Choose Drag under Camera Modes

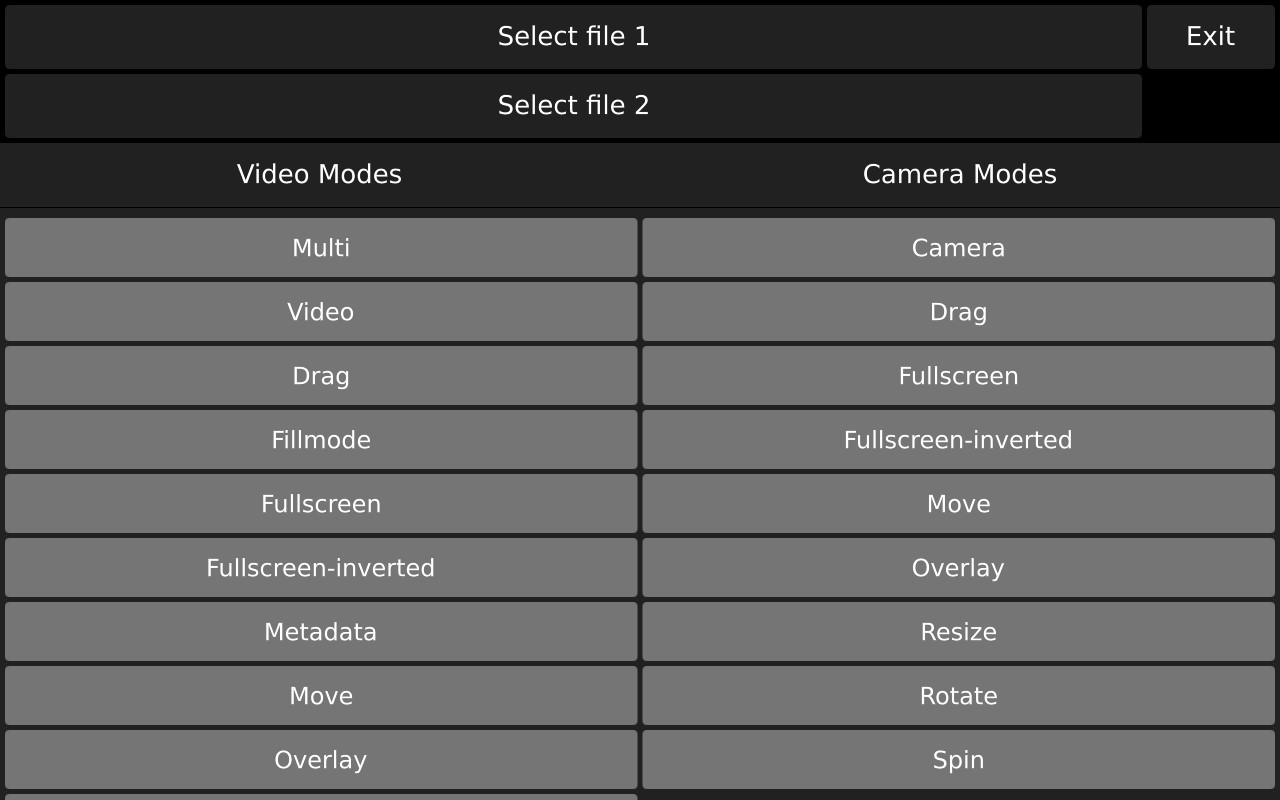click(x=959, y=312)
